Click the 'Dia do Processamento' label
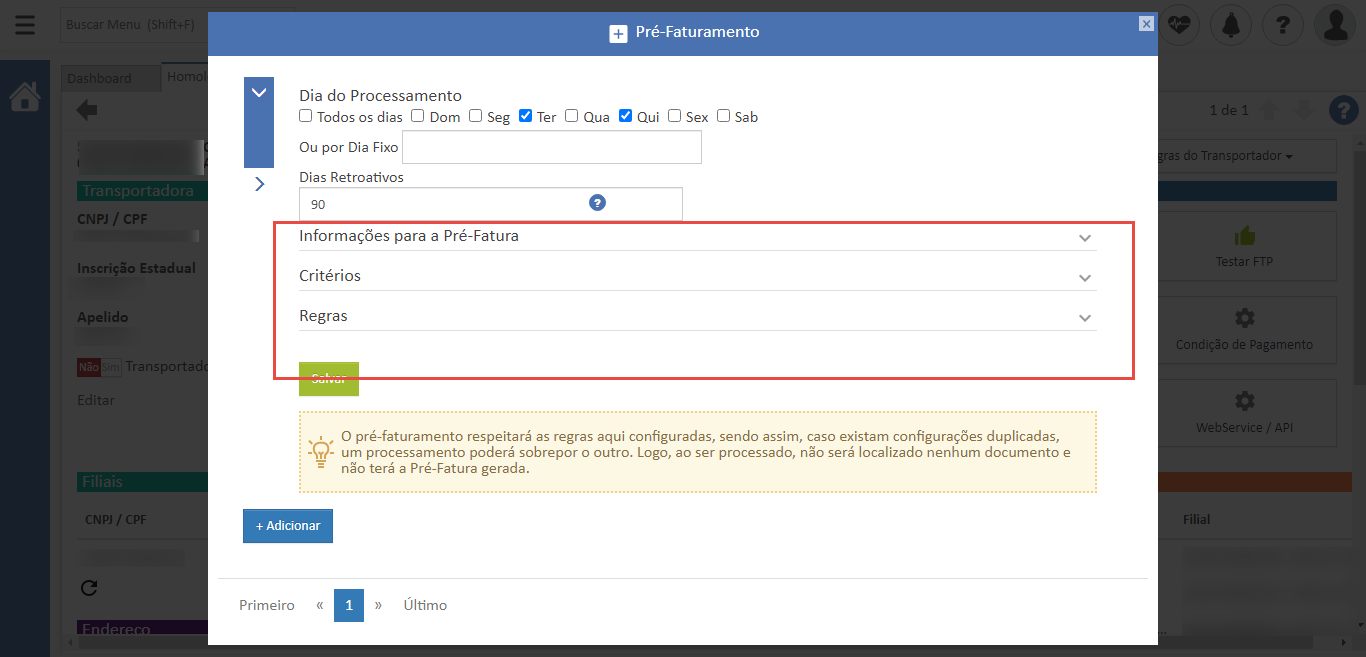 [x=380, y=96]
